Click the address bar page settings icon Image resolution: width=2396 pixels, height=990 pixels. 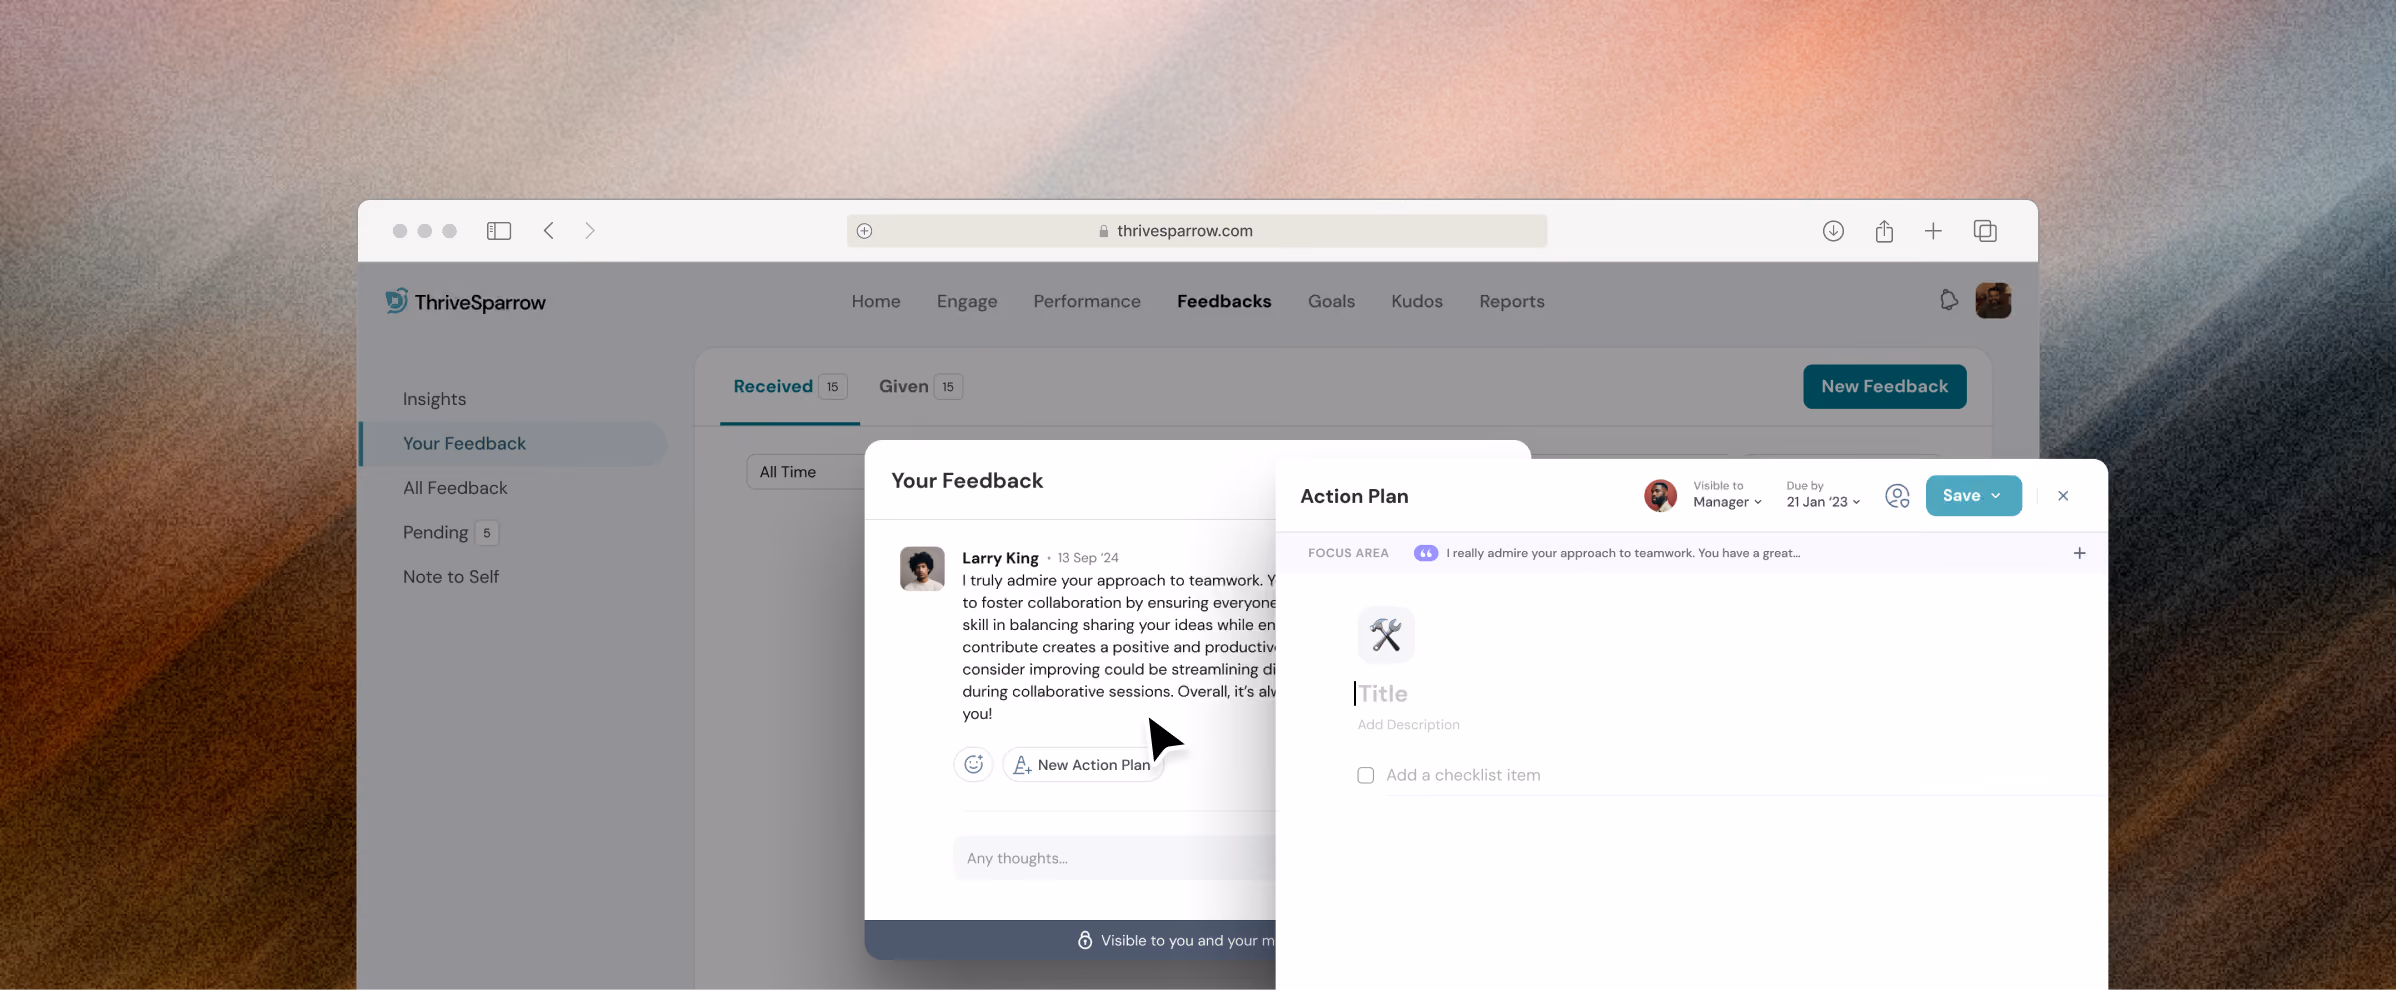click(x=865, y=231)
